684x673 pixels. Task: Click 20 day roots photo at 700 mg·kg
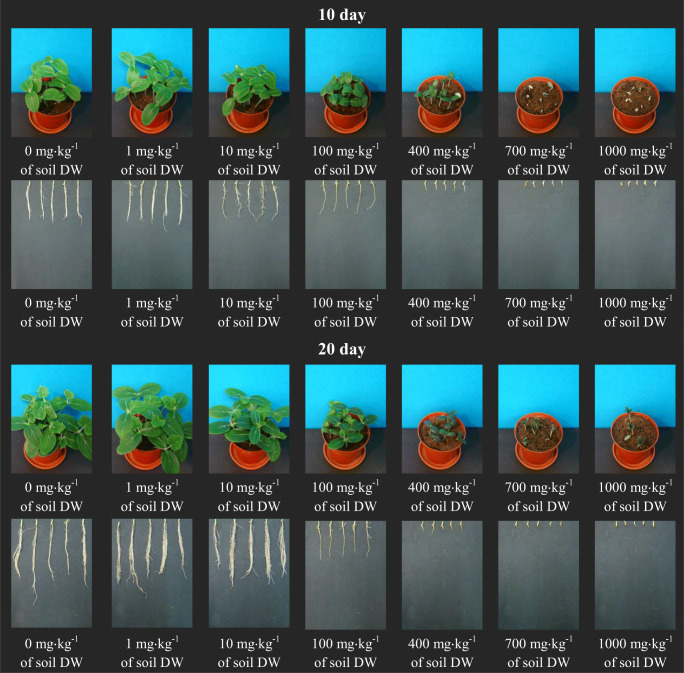click(538, 575)
